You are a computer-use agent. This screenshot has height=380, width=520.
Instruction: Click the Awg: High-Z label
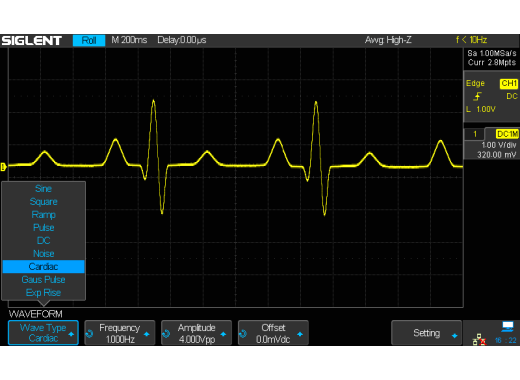(x=388, y=40)
